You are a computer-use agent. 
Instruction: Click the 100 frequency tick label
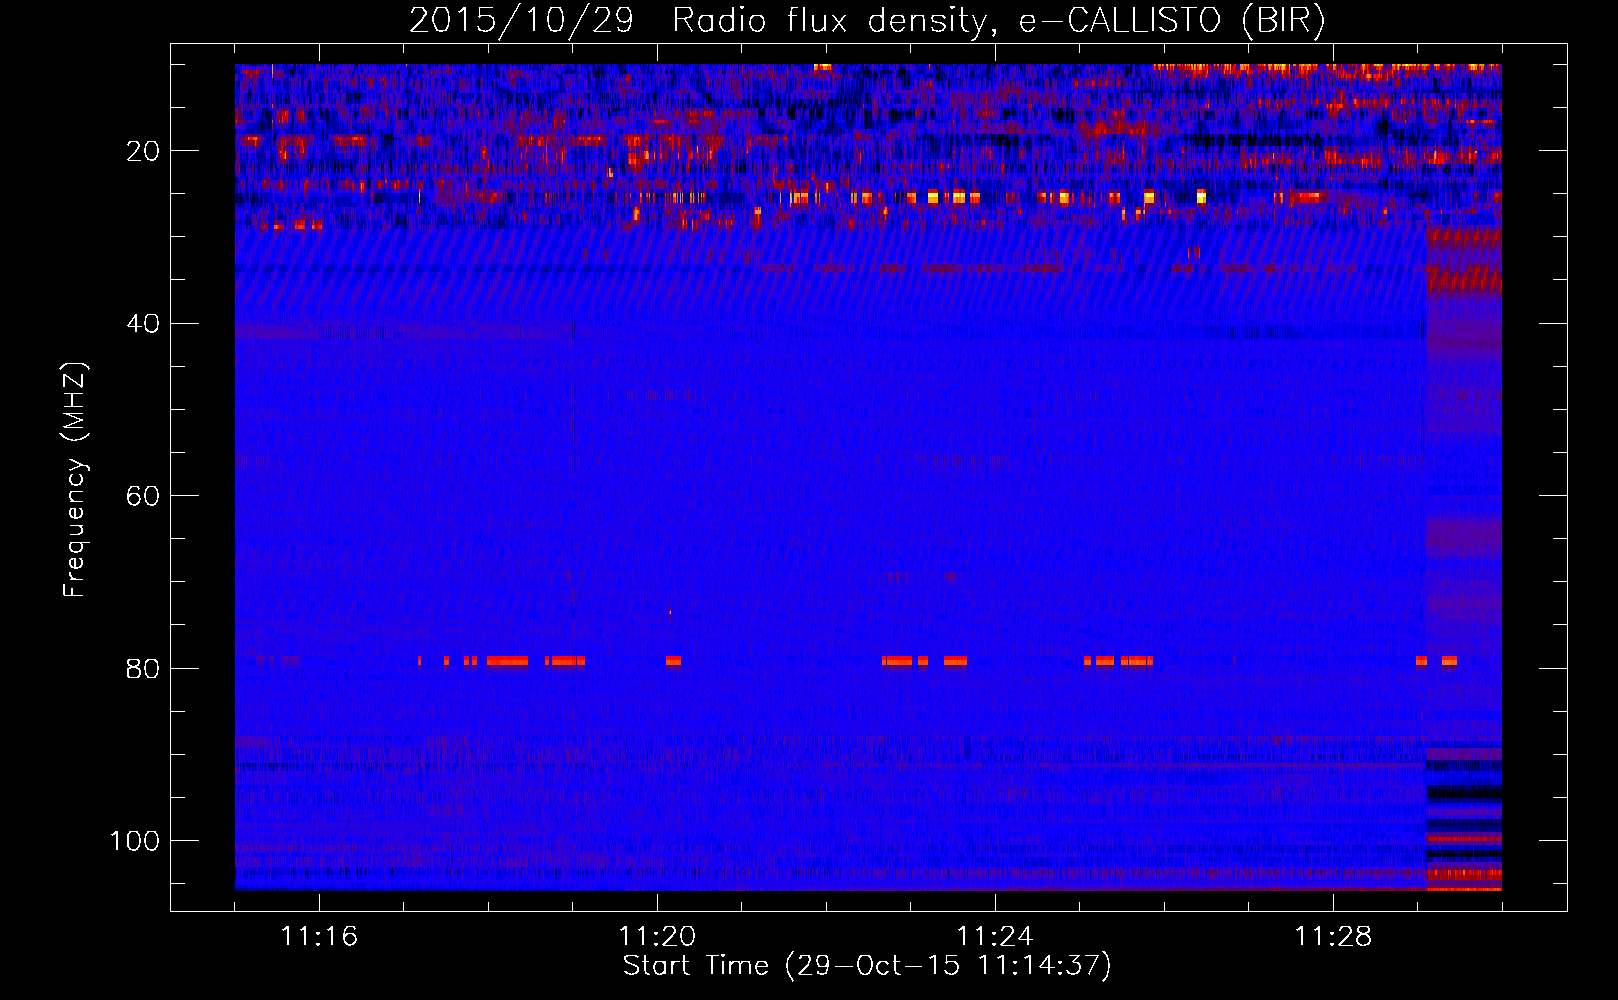(x=135, y=841)
